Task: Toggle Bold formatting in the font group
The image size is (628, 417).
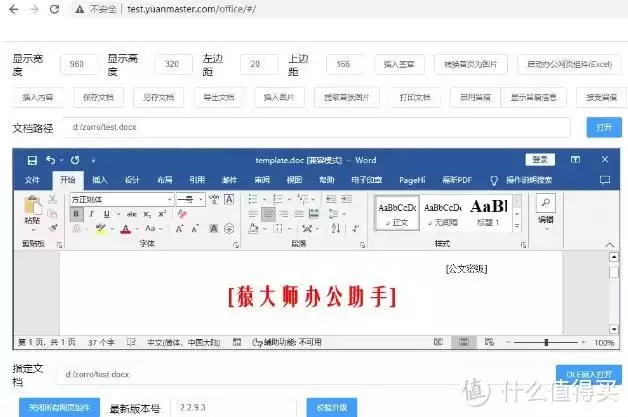Action: (x=76, y=214)
